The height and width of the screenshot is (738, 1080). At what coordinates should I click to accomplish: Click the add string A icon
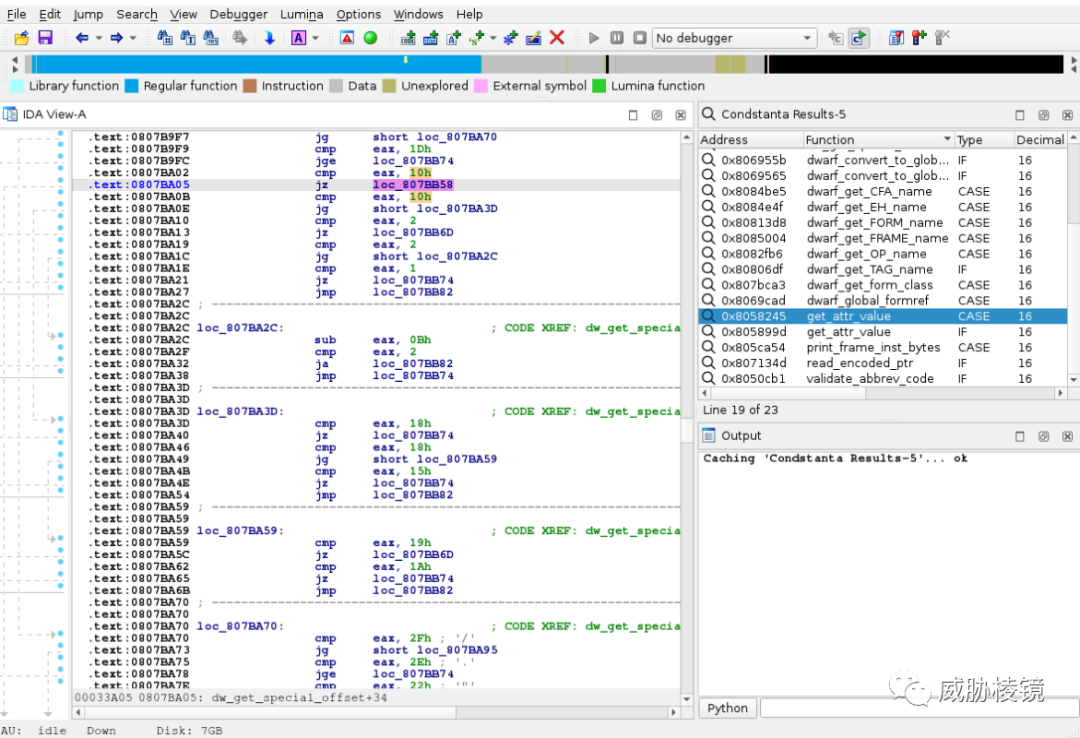pos(453,38)
